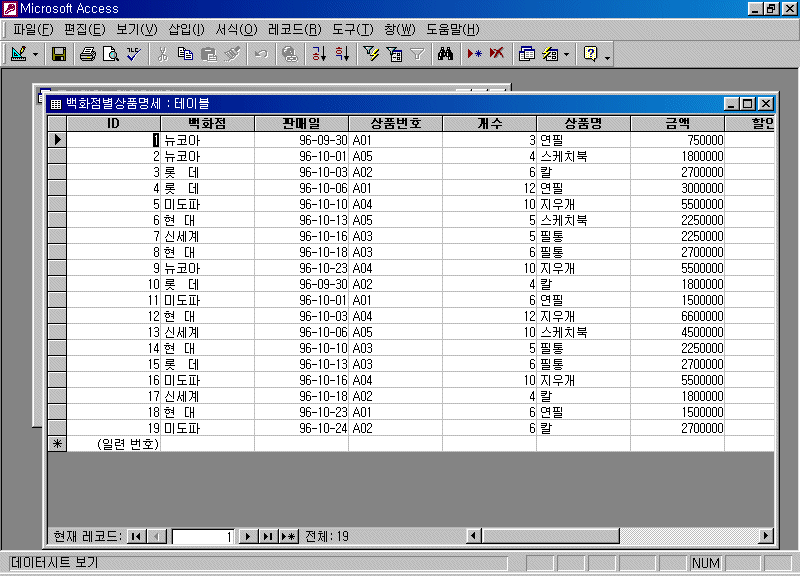
Task: Copy selection with the copy icon
Action: (186, 54)
